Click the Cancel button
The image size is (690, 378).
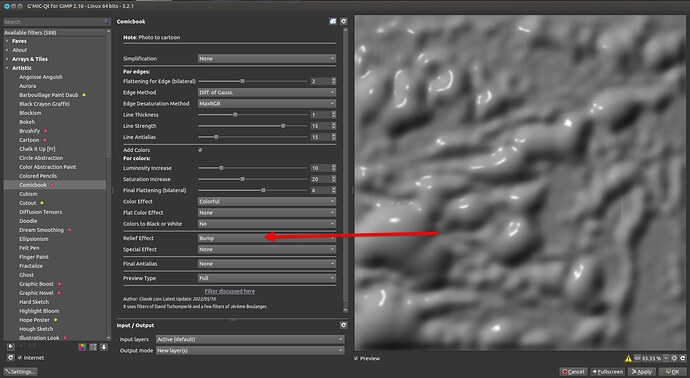[573, 372]
